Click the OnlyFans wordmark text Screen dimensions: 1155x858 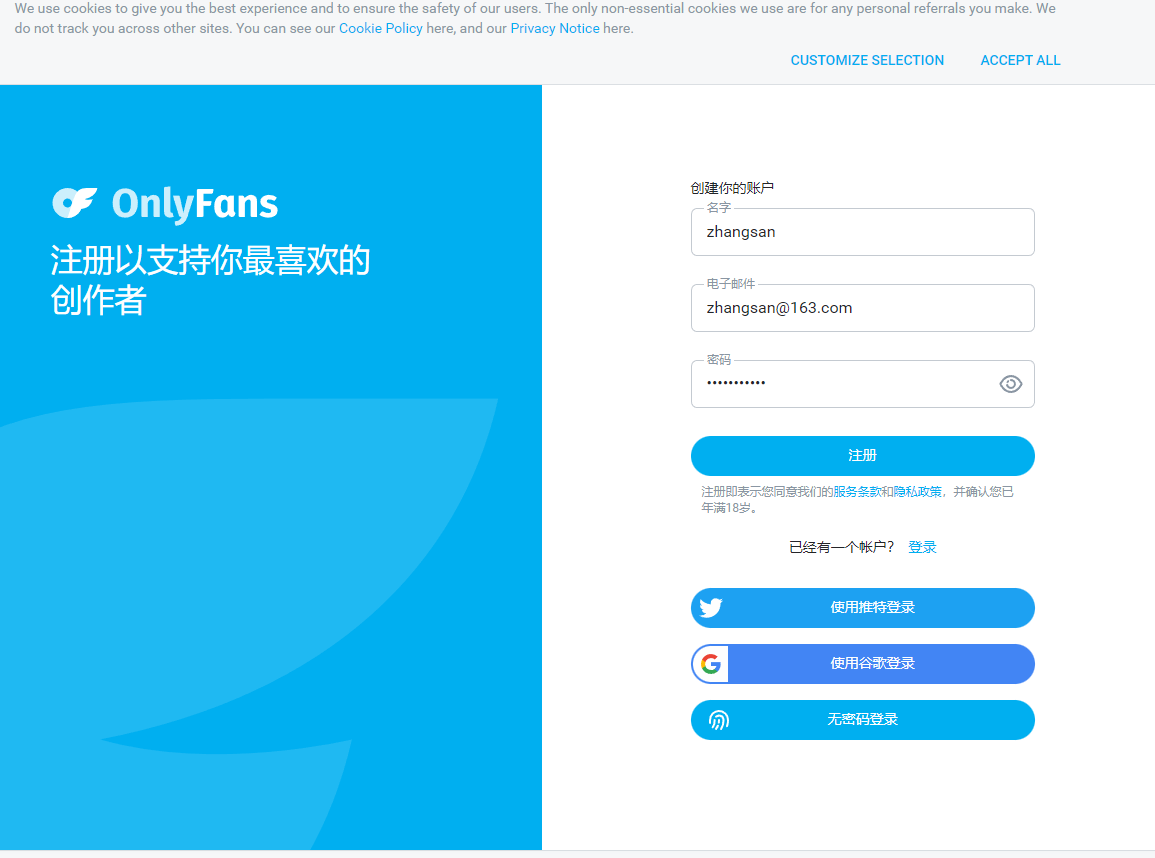194,204
